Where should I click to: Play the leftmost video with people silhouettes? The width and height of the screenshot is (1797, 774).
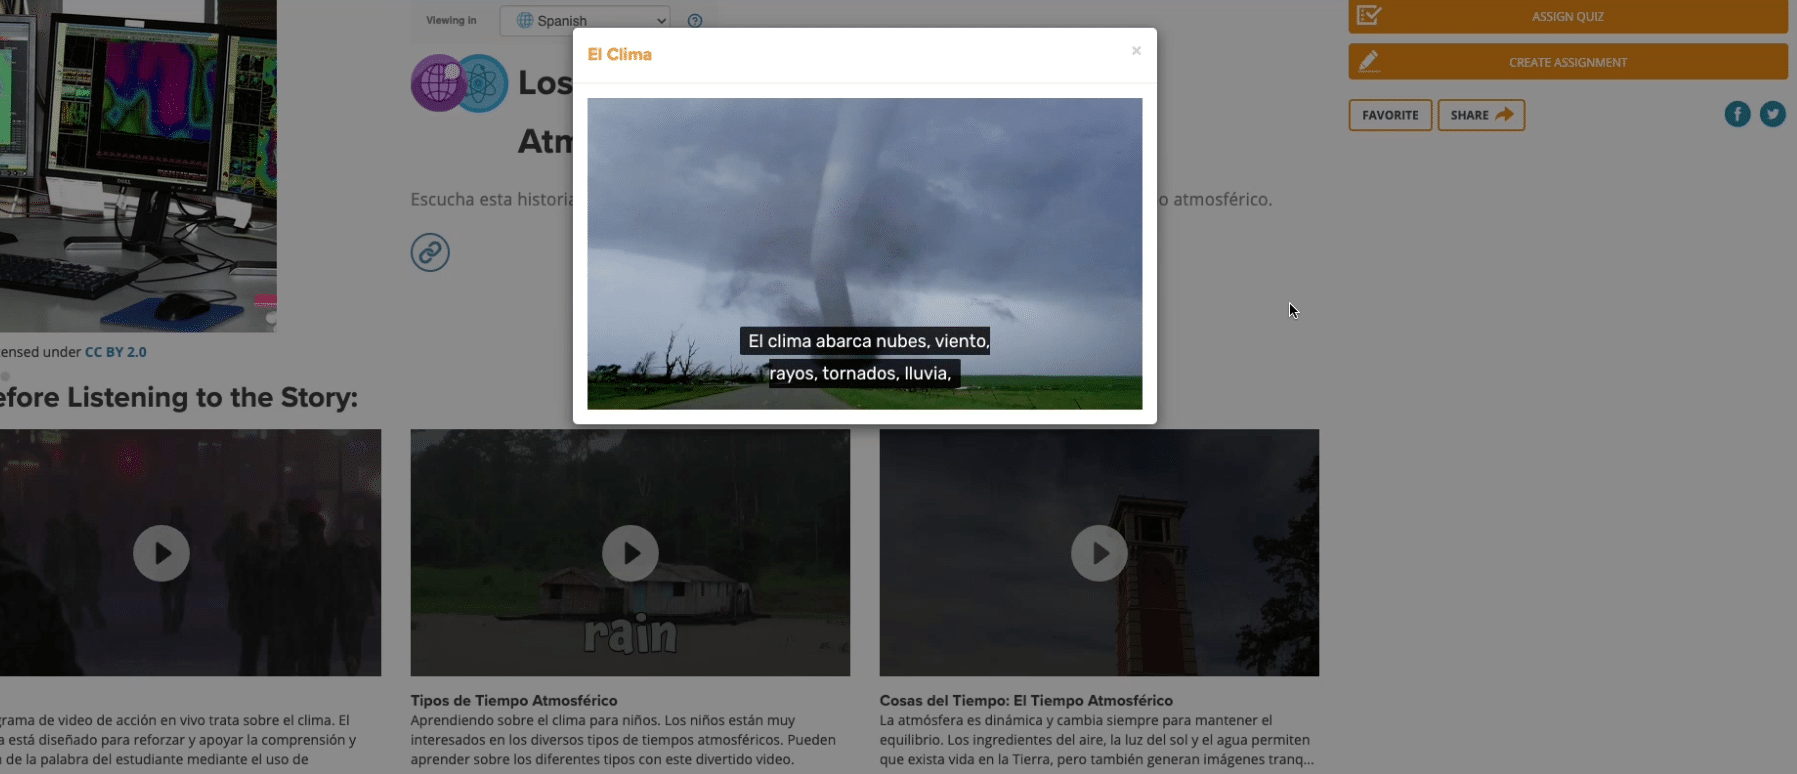click(161, 553)
